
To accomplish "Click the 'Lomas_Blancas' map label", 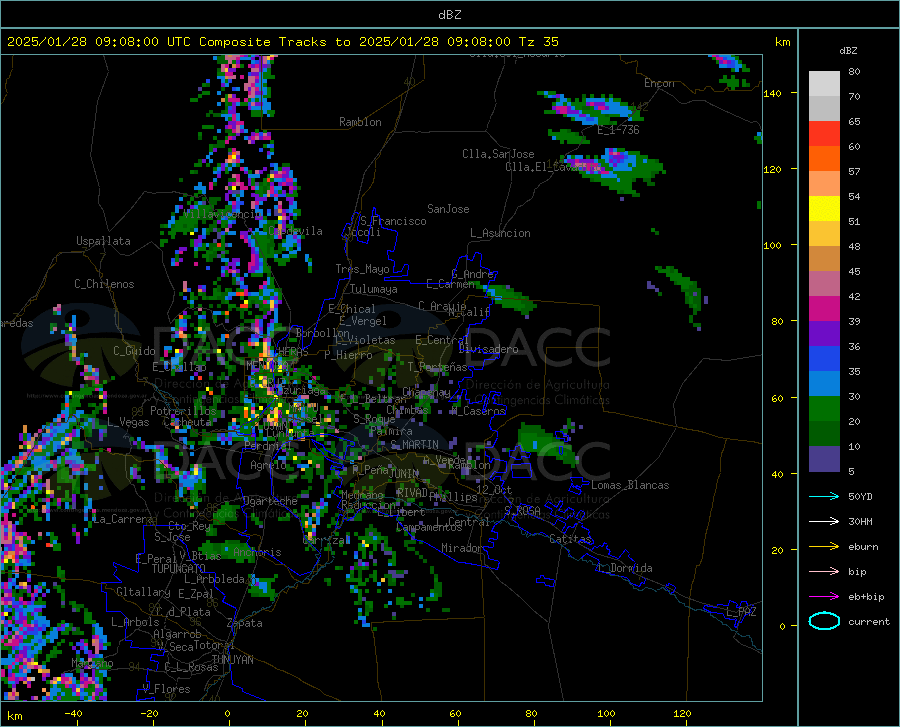I will click(630, 485).
